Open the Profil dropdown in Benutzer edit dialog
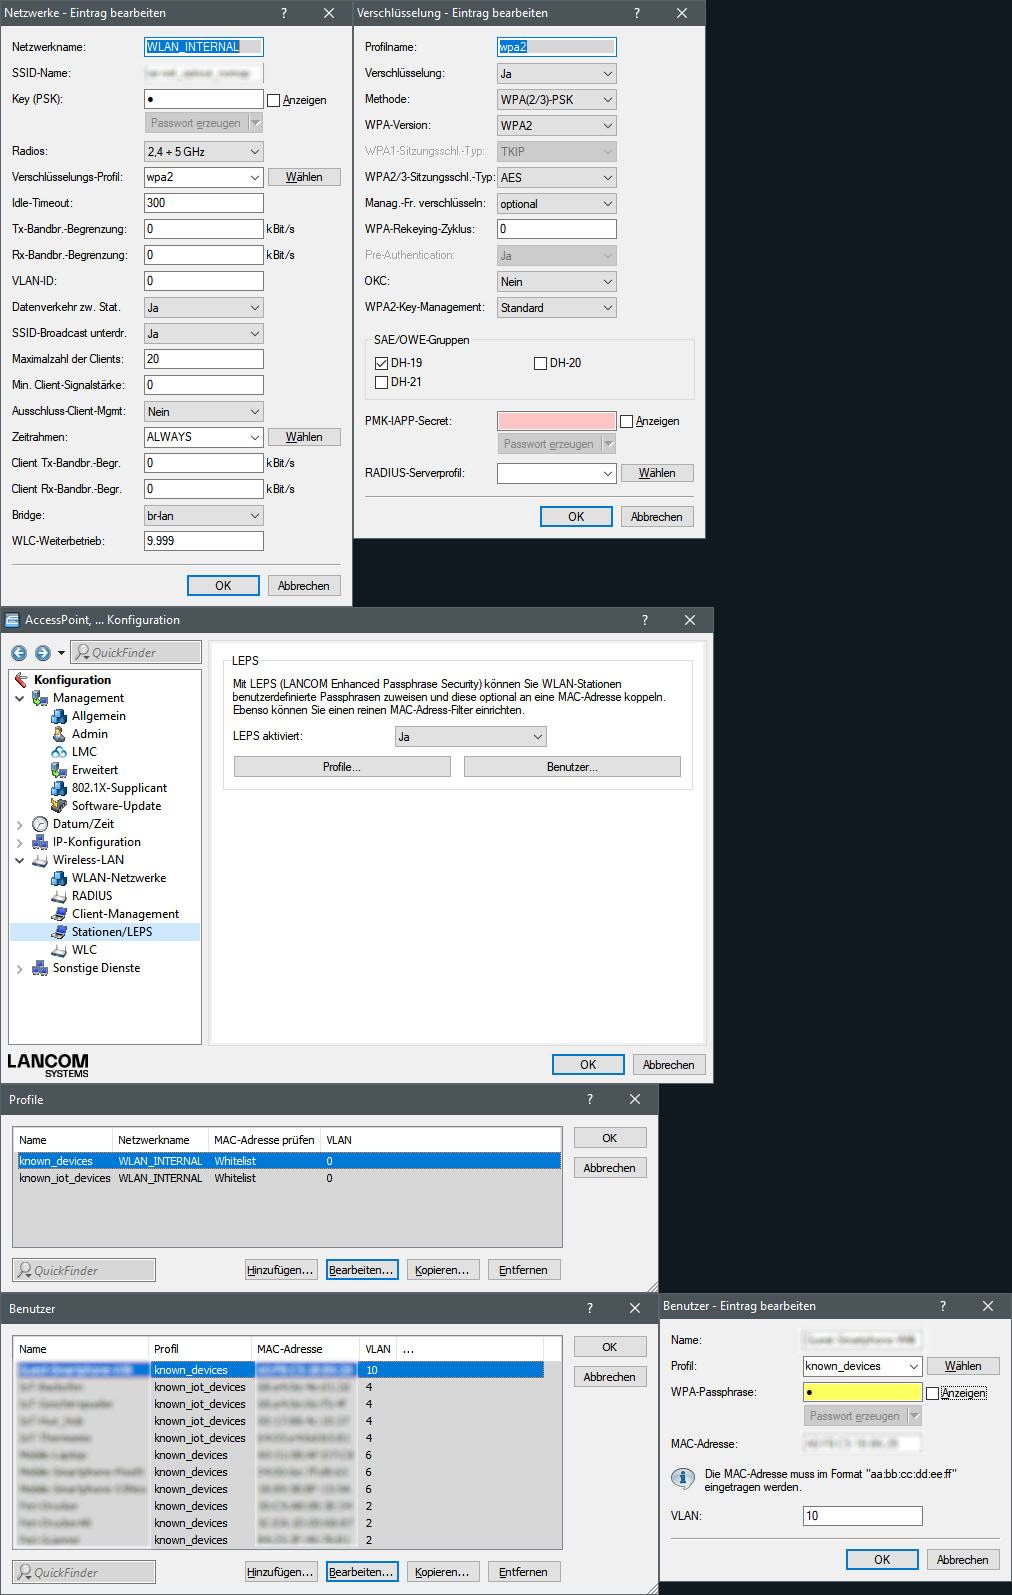 (x=862, y=1366)
